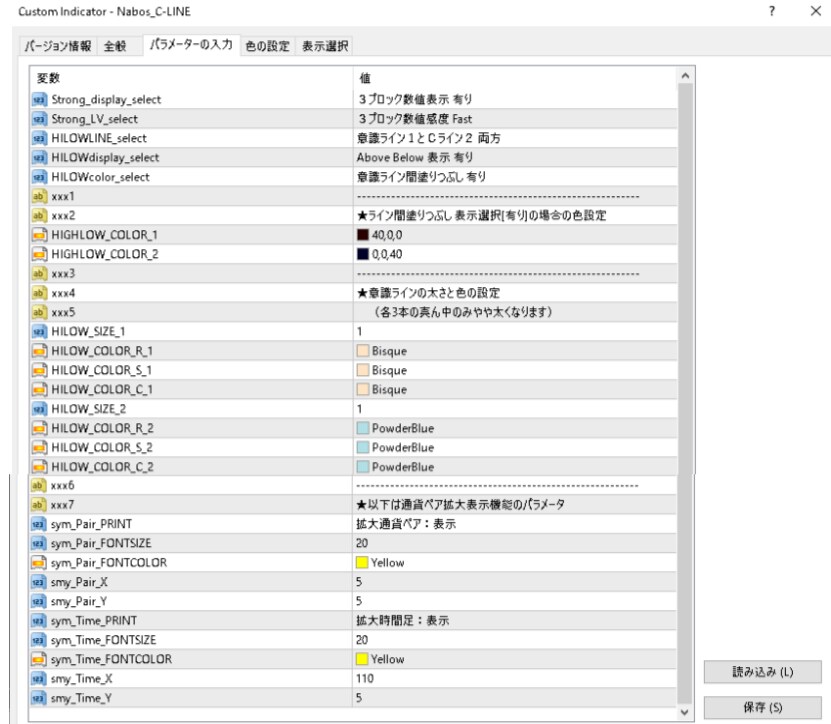Switch to the 表示選択 tab
Screen dimensions: 831x724
click(325, 46)
